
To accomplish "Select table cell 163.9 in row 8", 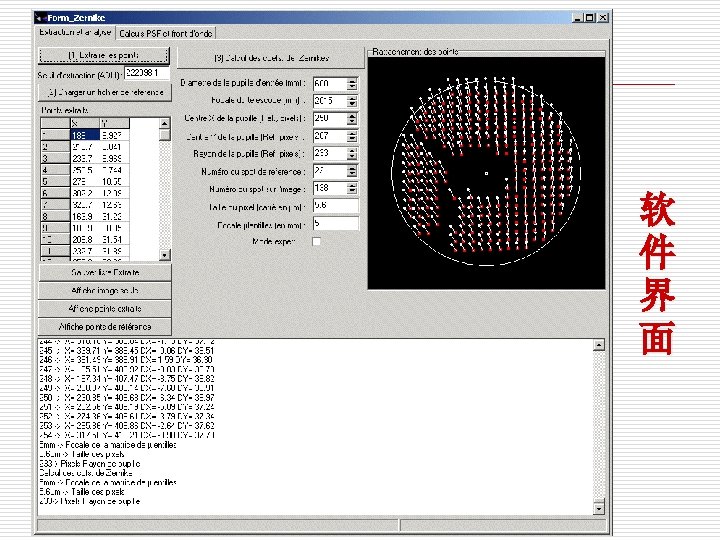I will click(85, 216).
